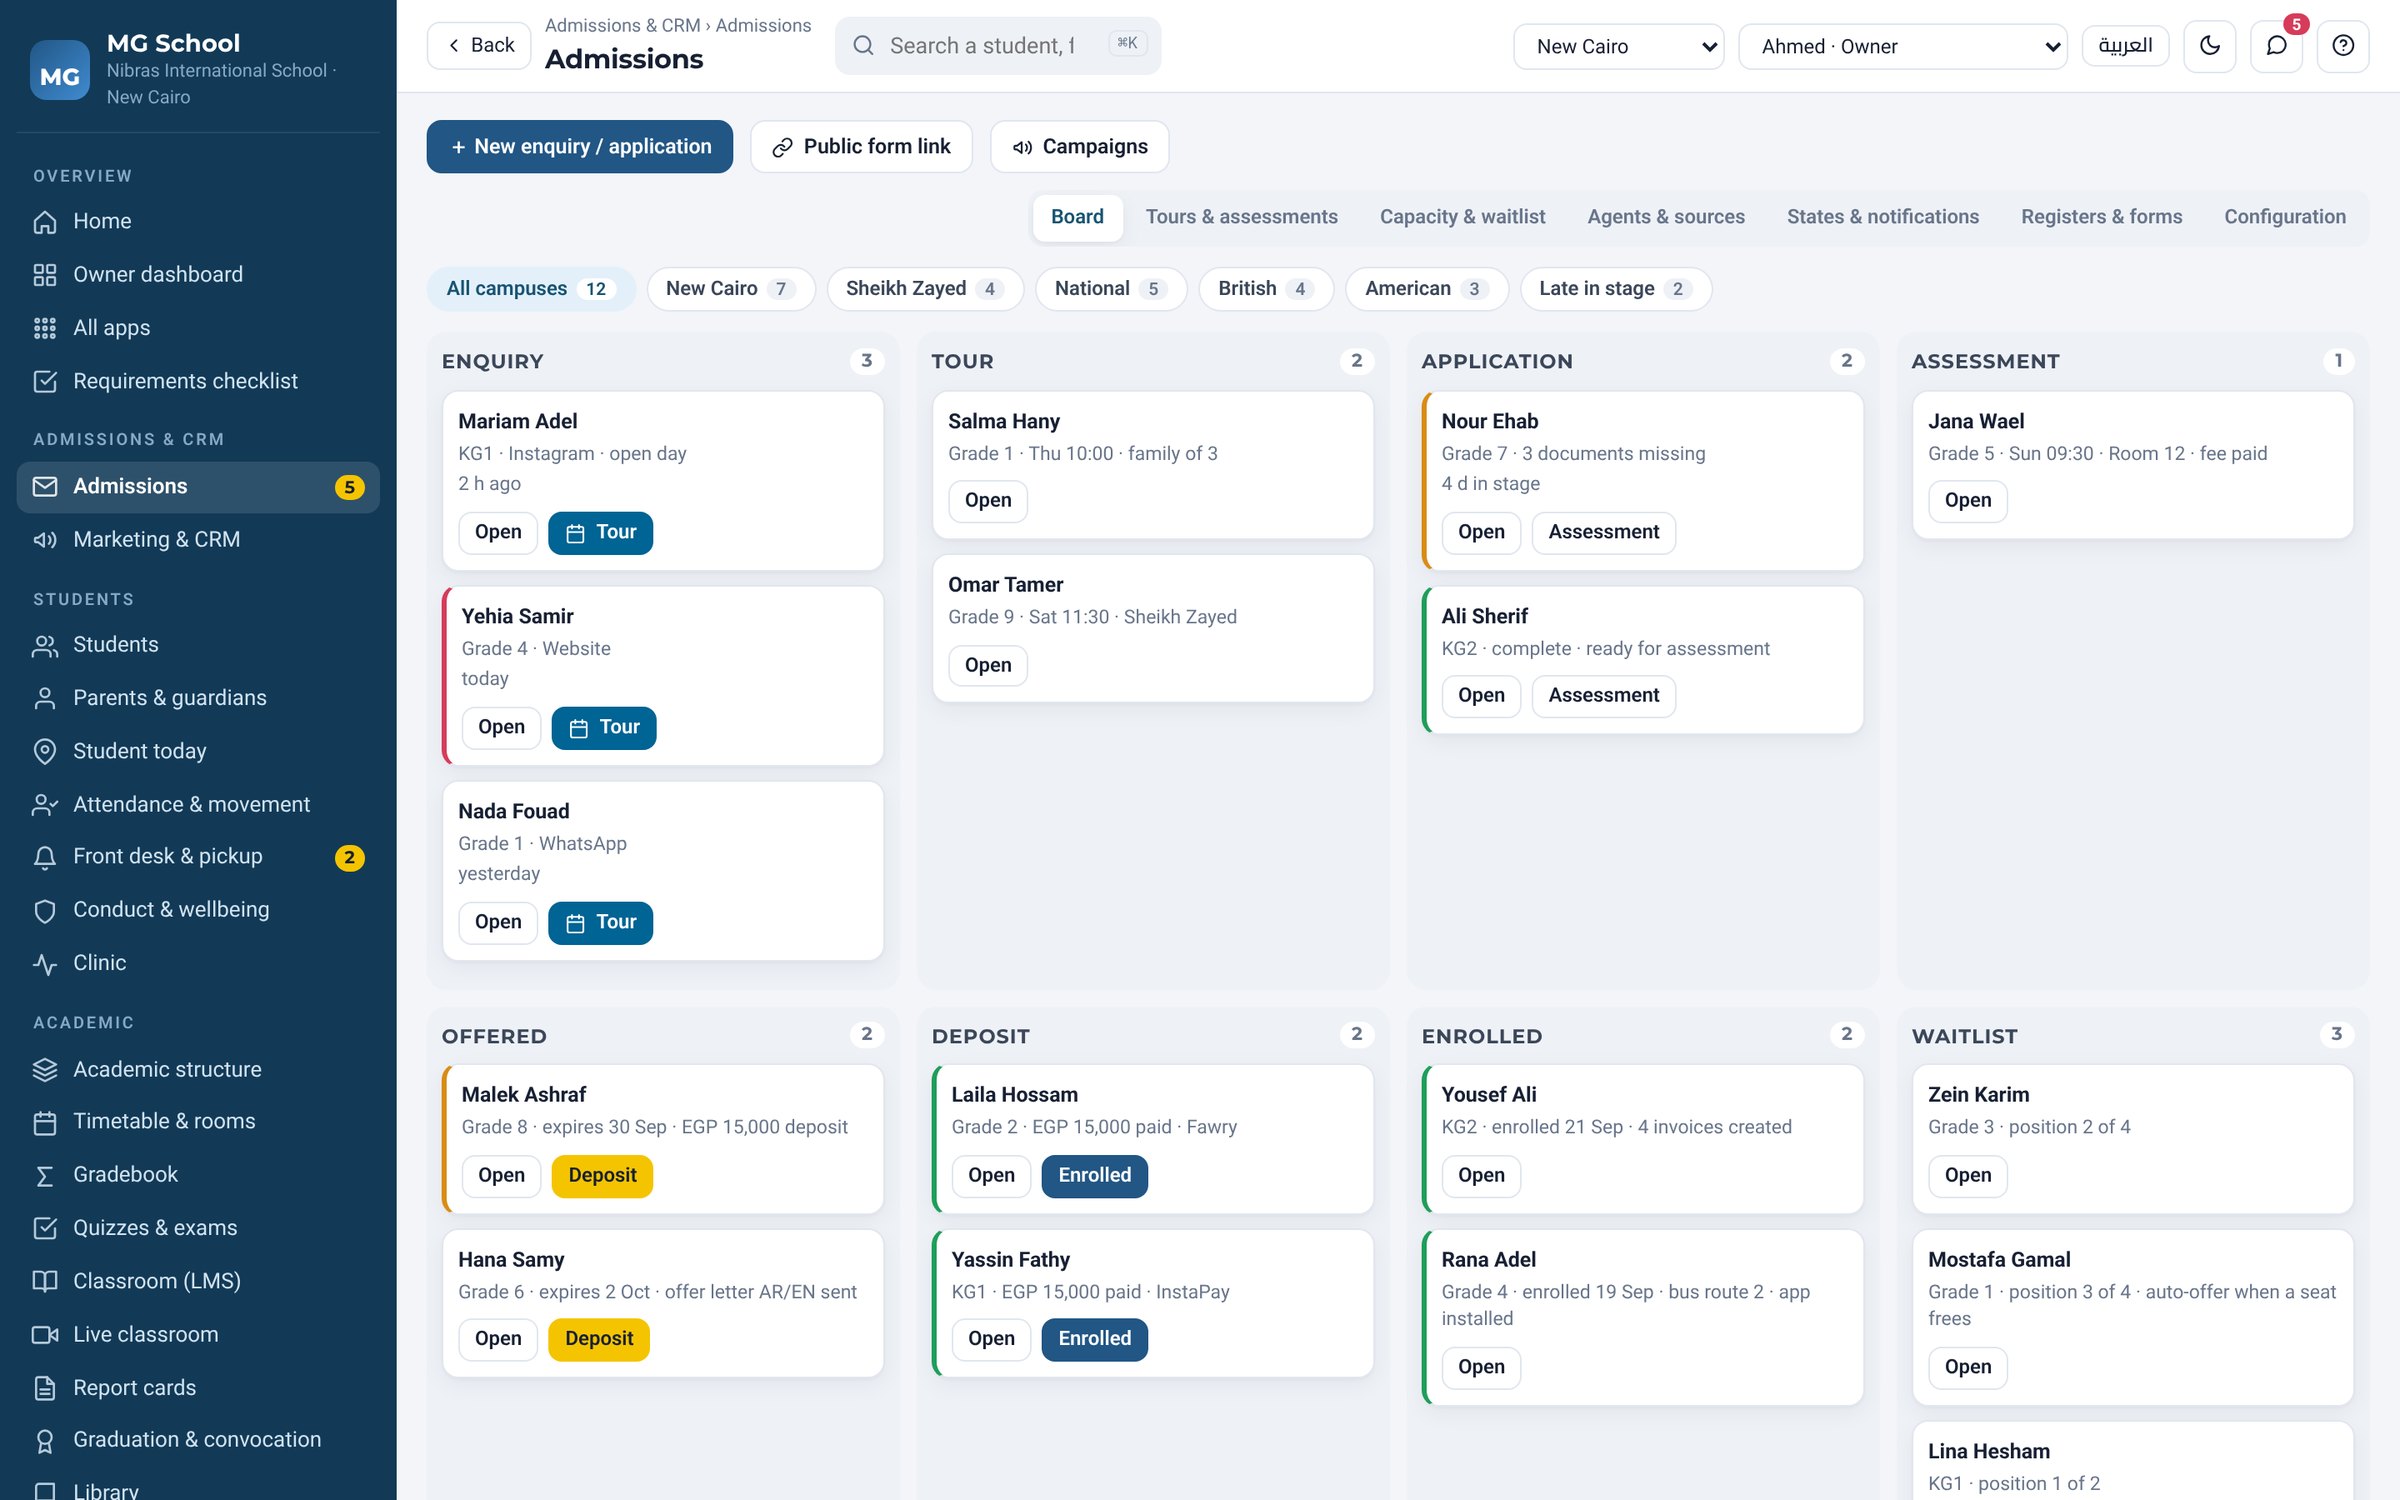
Task: Open Owner dashboard via its grid icon
Action: pyautogui.click(x=45, y=274)
